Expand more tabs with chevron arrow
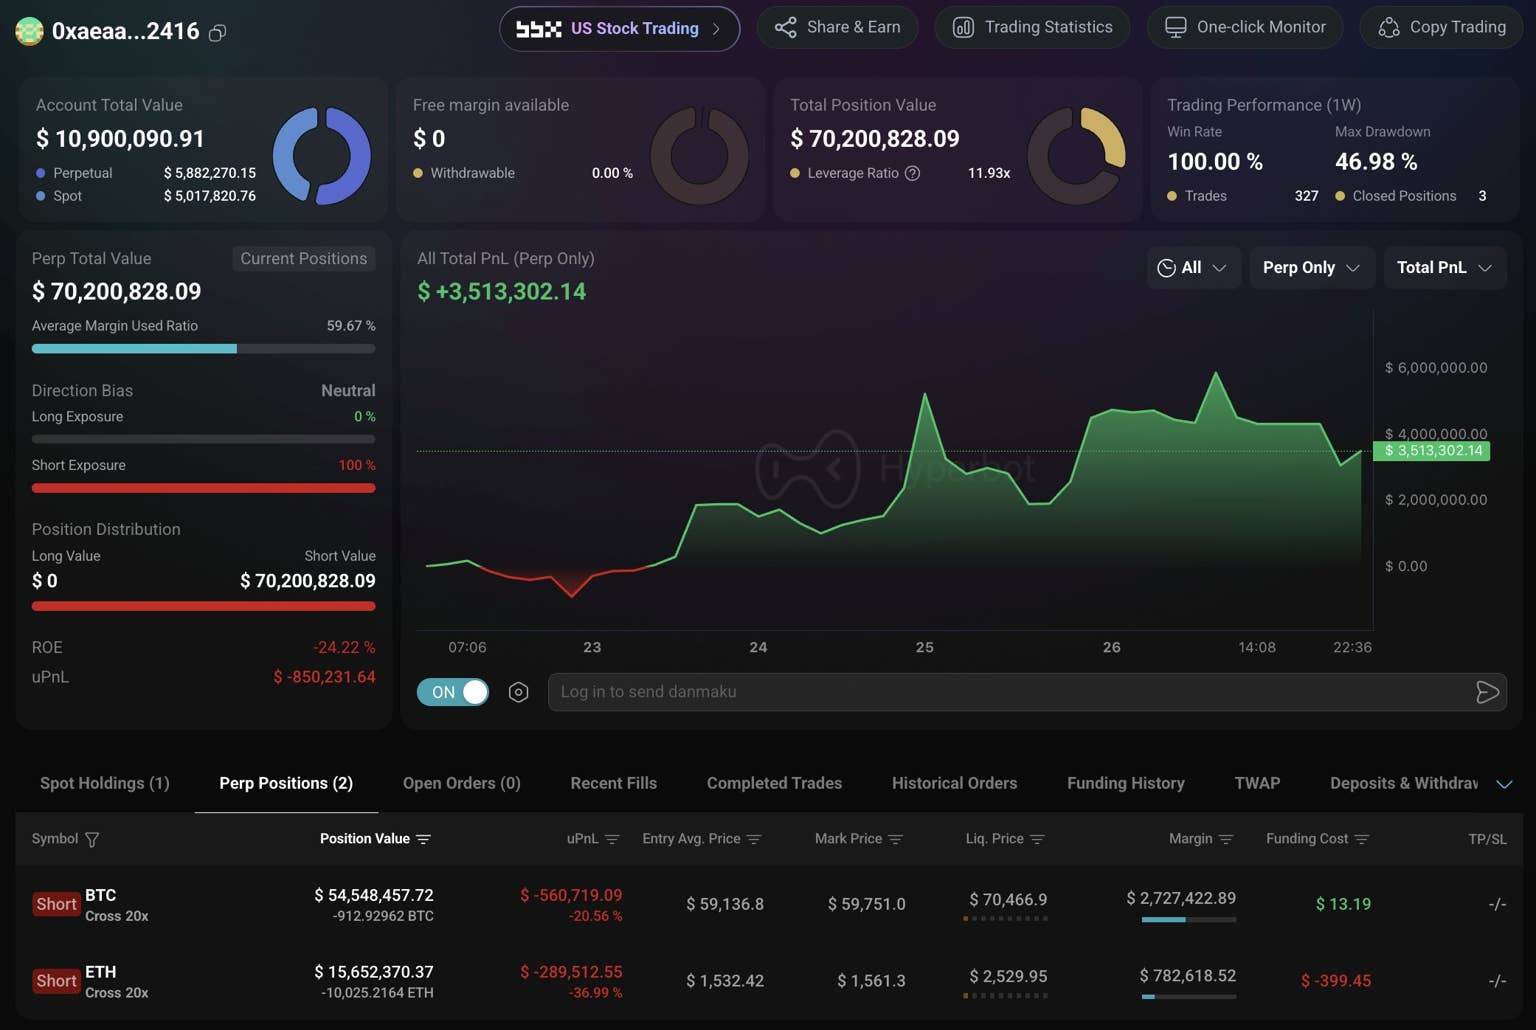The height and width of the screenshot is (1030, 1536). coord(1504,784)
